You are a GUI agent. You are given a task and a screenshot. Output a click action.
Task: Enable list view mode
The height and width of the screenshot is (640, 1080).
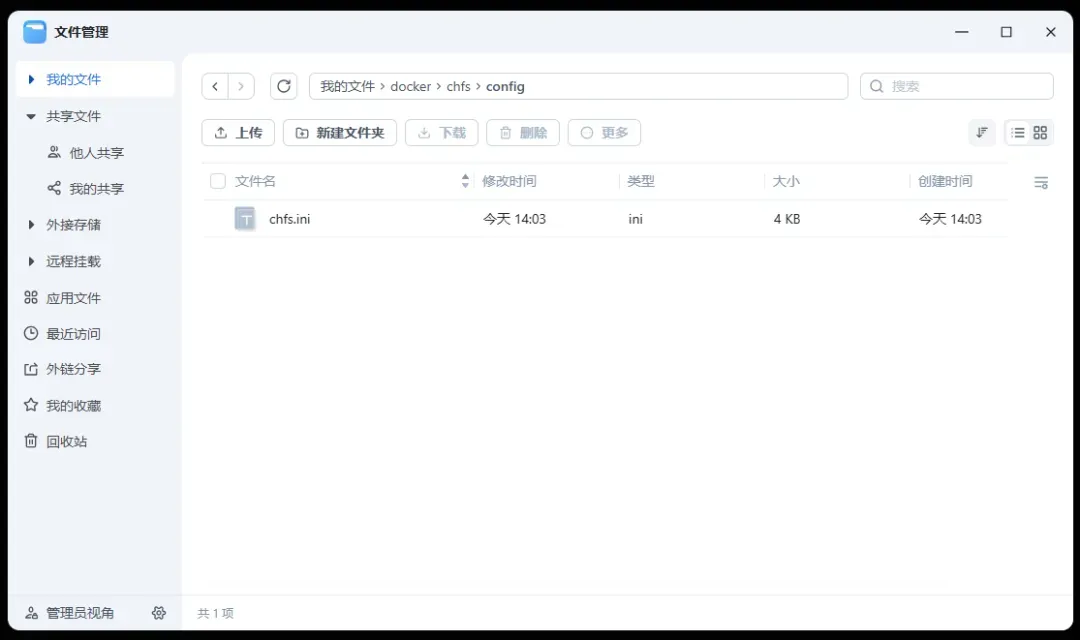pyautogui.click(x=1017, y=131)
